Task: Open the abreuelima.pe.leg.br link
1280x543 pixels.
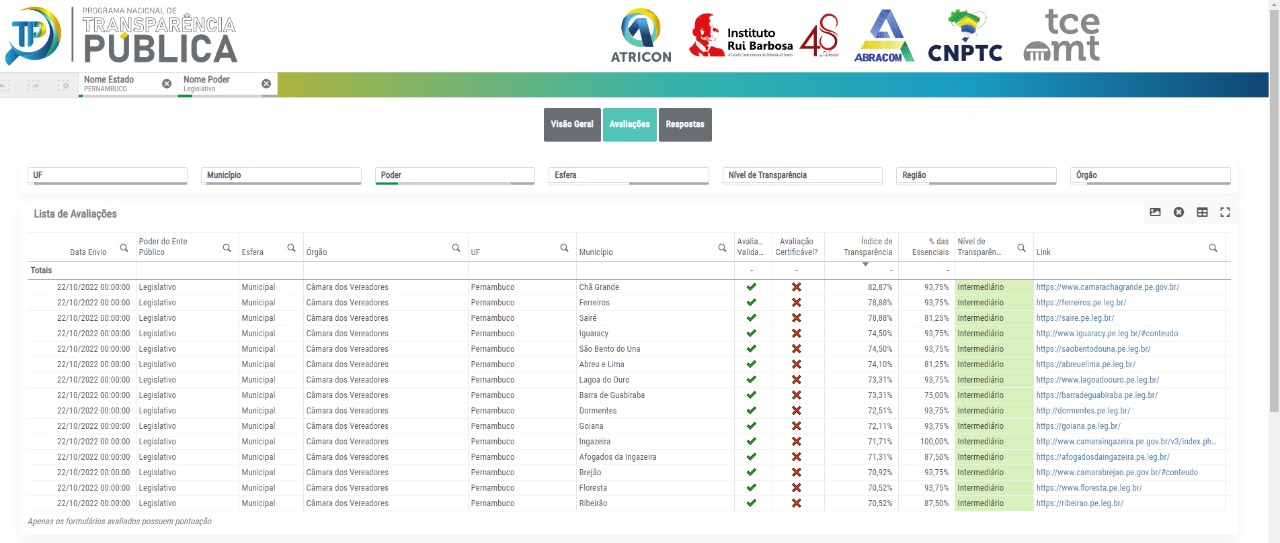Action: coord(1086,364)
